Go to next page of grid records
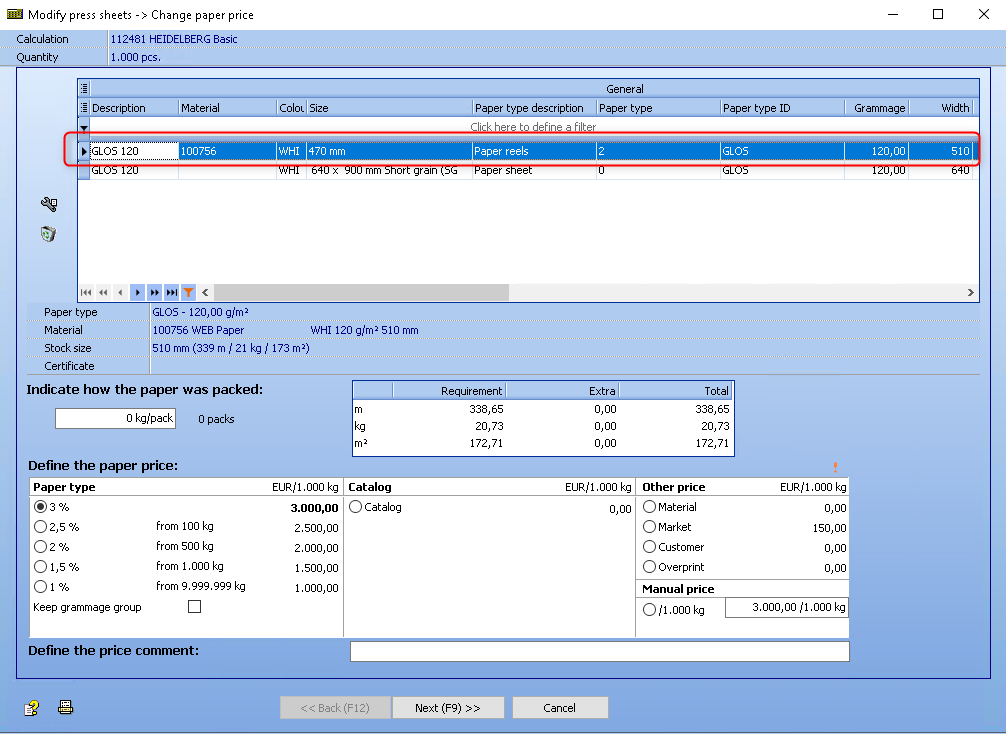The height and width of the screenshot is (734, 1006). pyautogui.click(x=155, y=293)
